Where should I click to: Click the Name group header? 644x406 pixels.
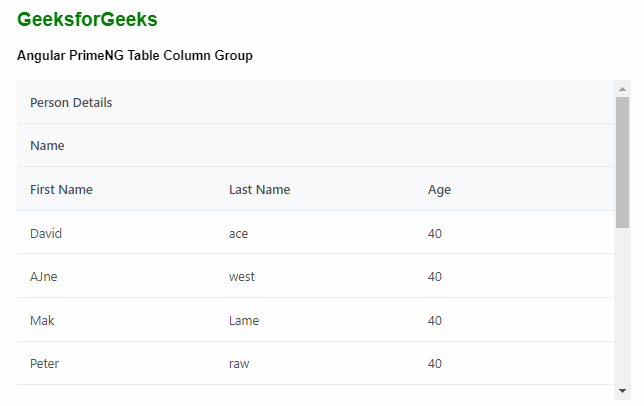[47, 146]
